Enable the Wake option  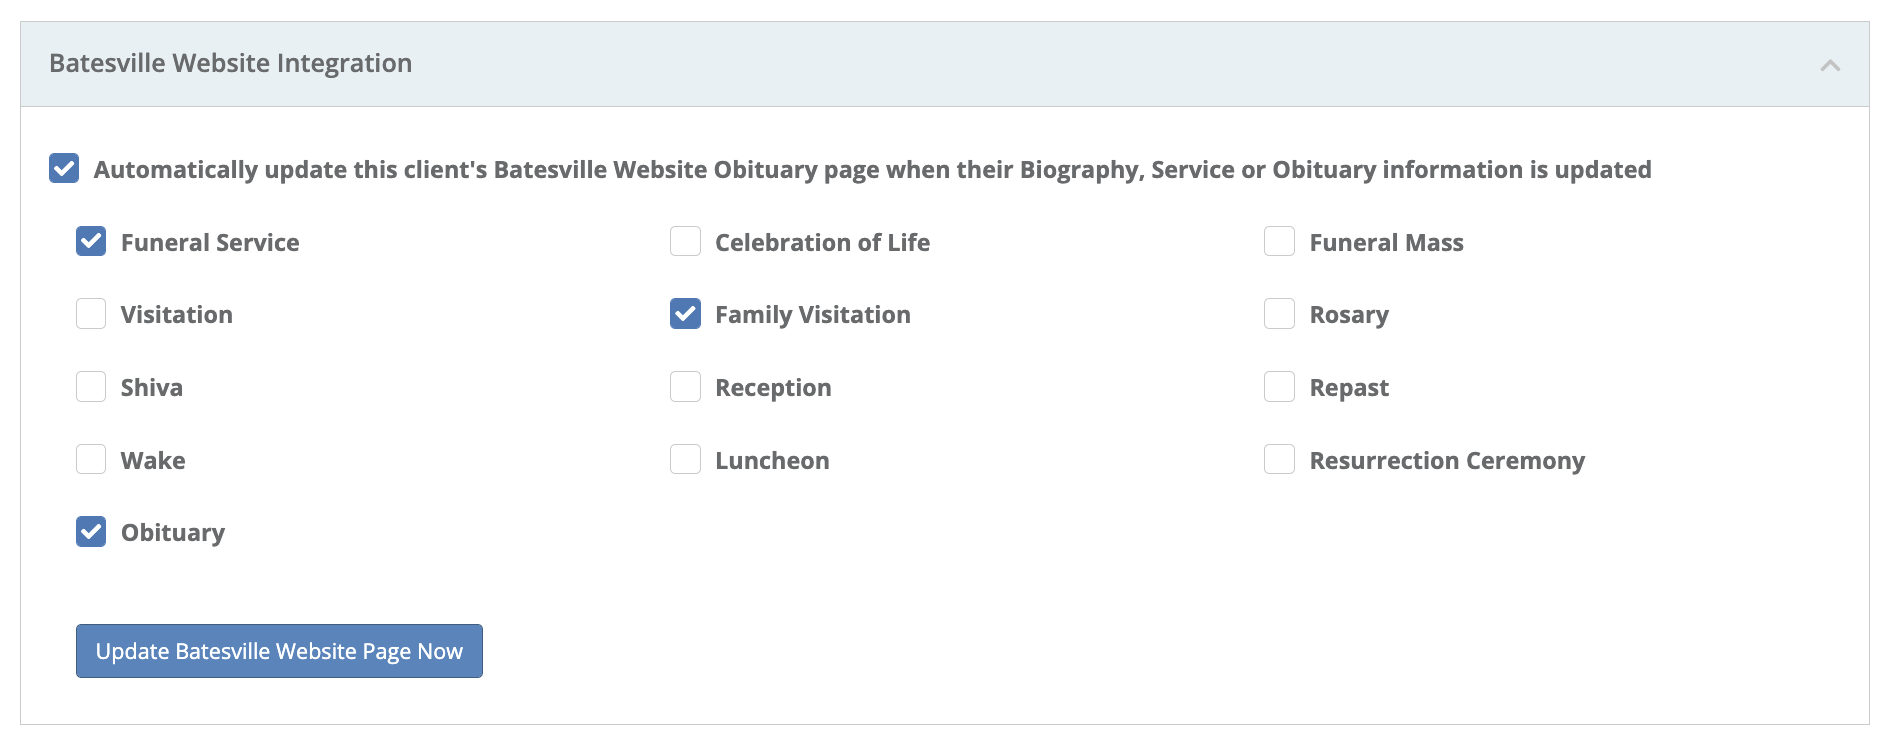coord(91,459)
